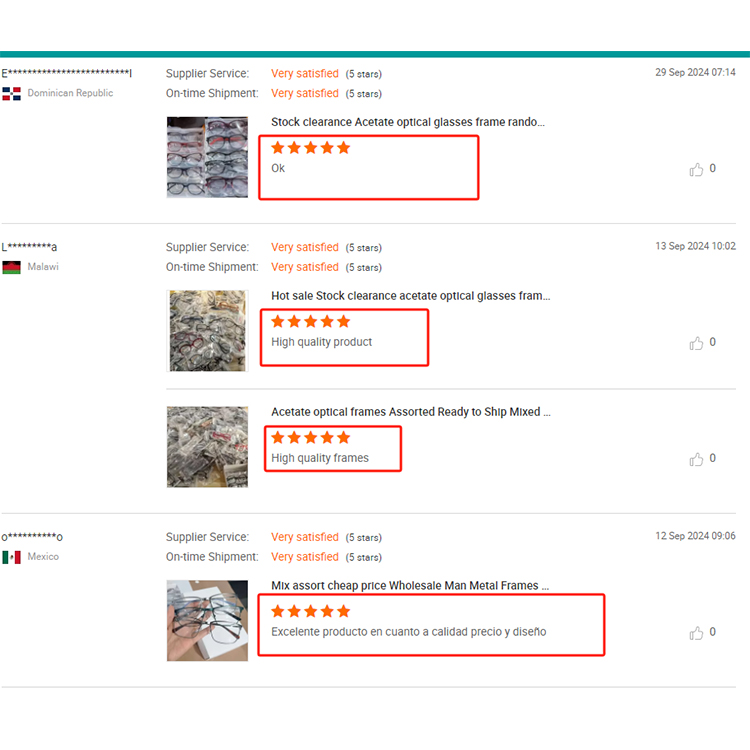Like the "Excelente producto" review thumbs-up
The height and width of the screenshot is (750, 750).
(696, 633)
